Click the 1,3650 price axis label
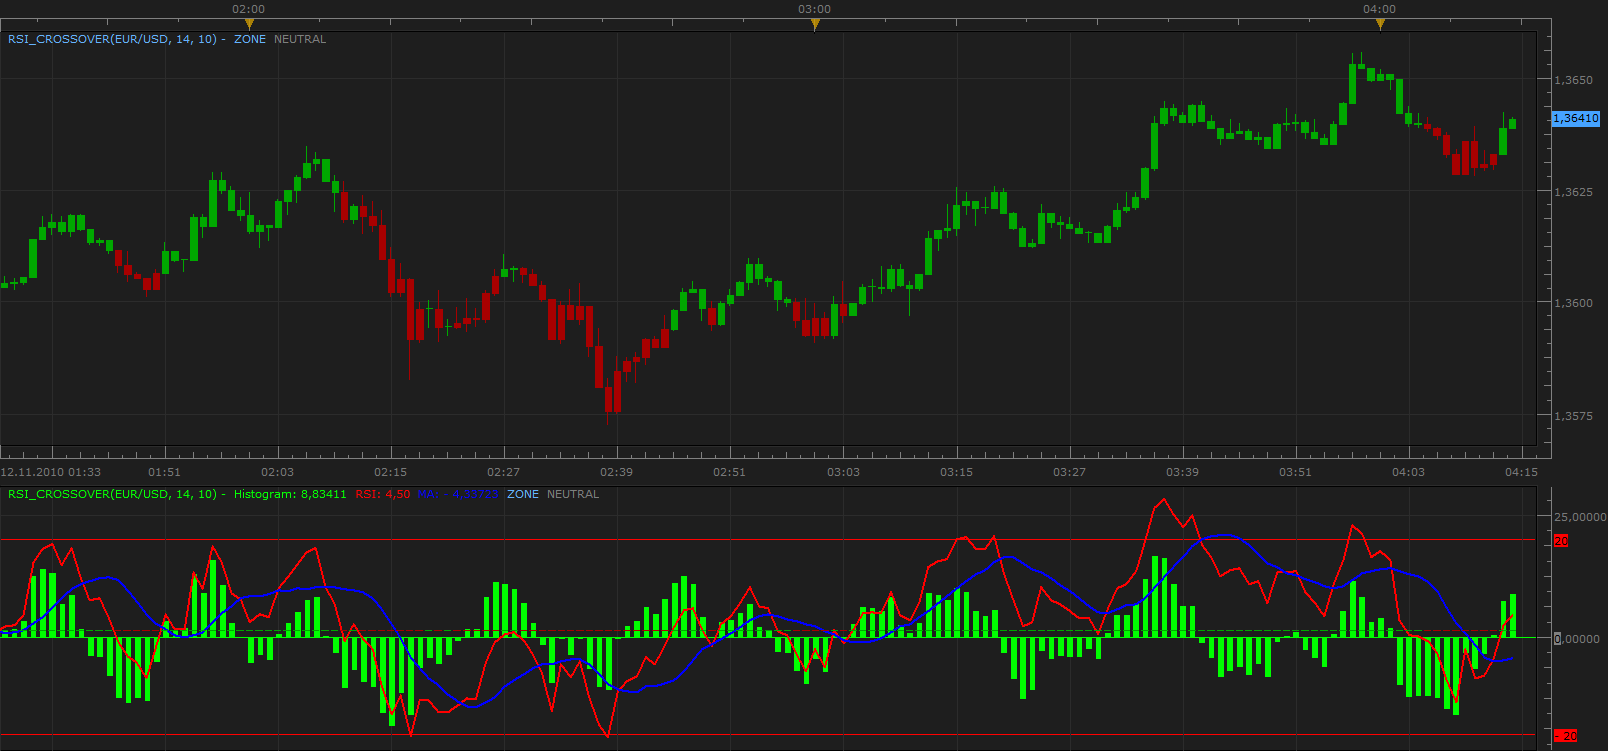1608x751 pixels. coord(1573,80)
